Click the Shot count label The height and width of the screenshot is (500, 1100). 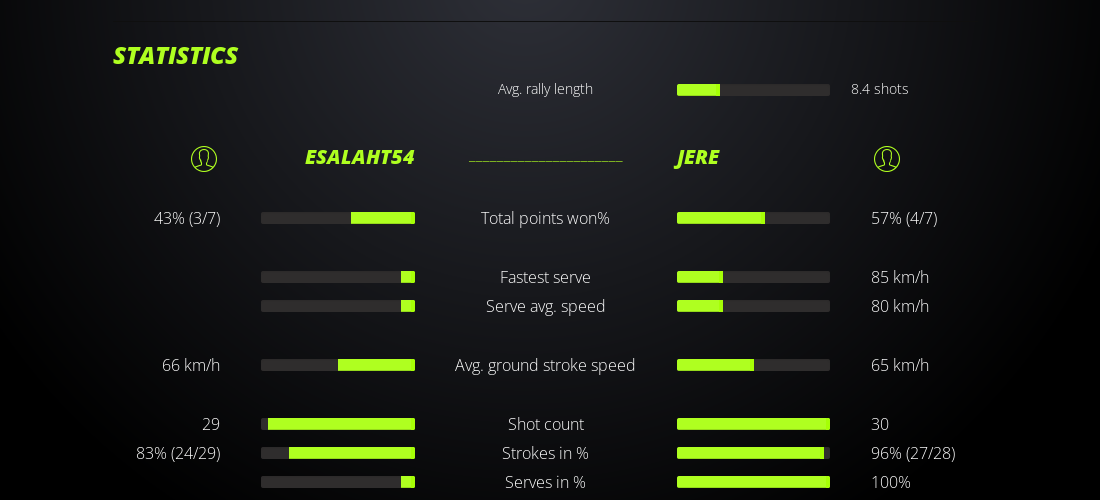(x=545, y=424)
